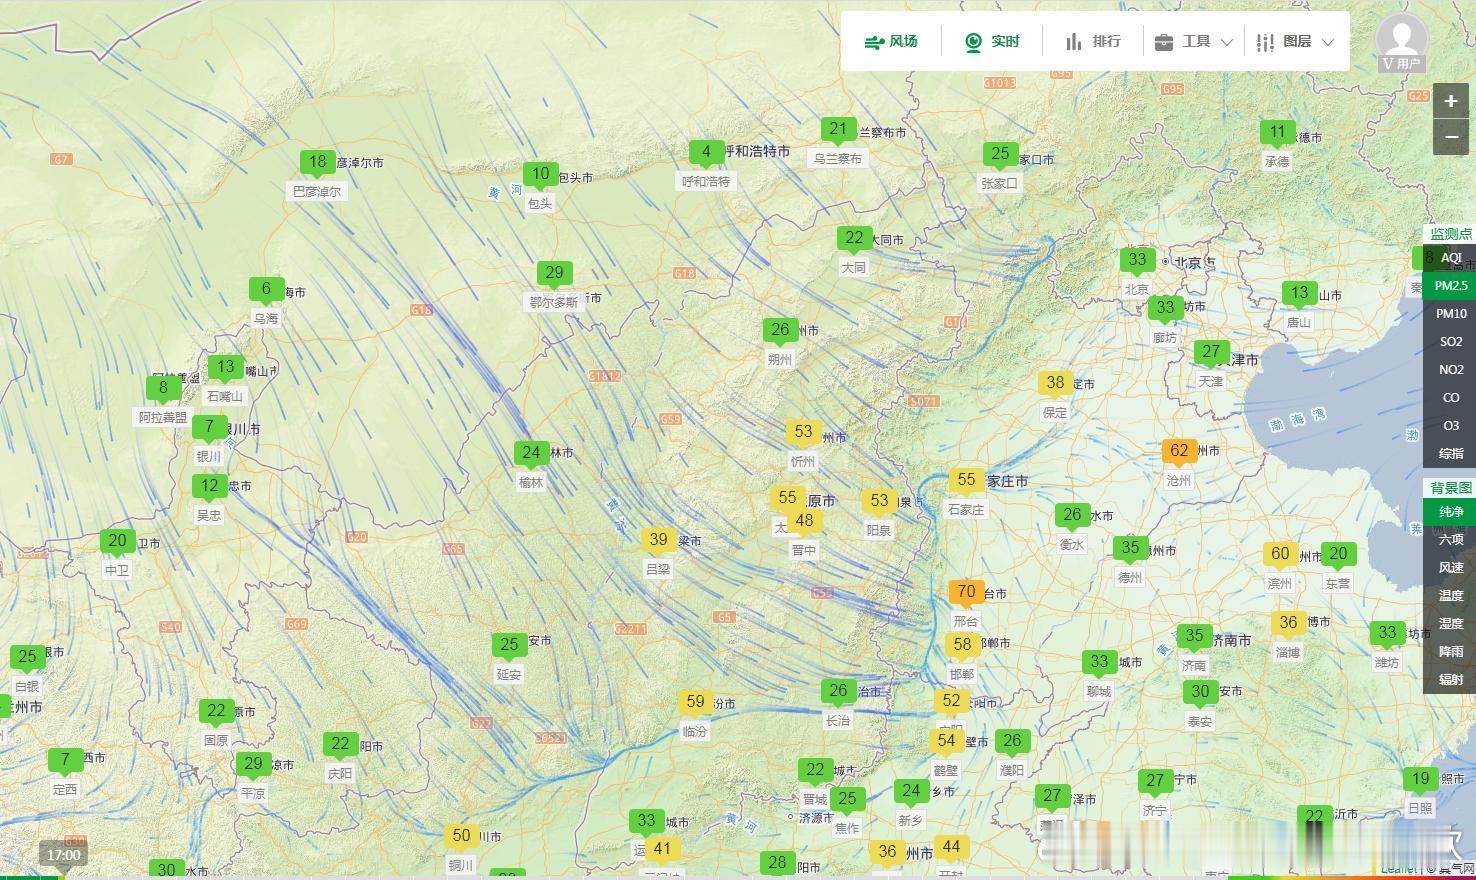Screen dimensions: 1476x880
Task: Click the 背景图 panel header
Action: pos(1450,488)
